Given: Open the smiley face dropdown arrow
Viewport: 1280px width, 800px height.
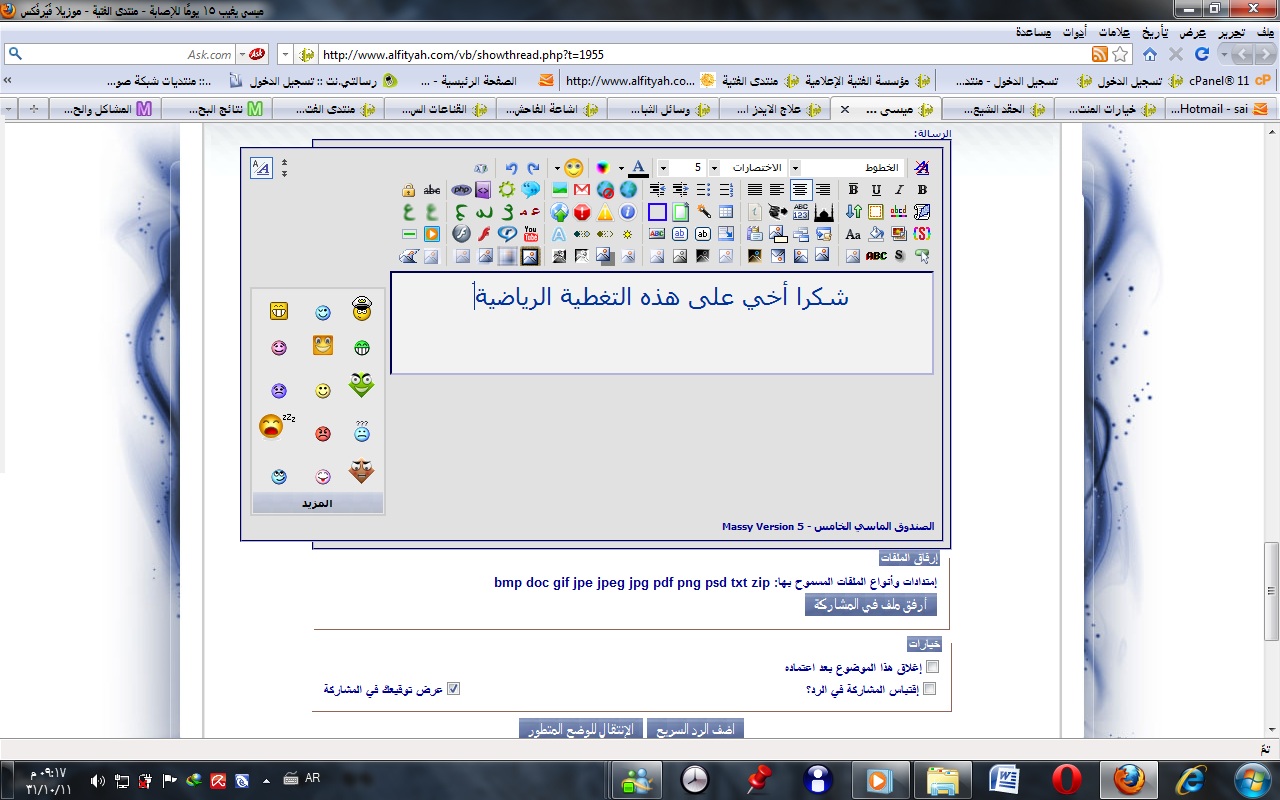Looking at the screenshot, I should [557, 168].
